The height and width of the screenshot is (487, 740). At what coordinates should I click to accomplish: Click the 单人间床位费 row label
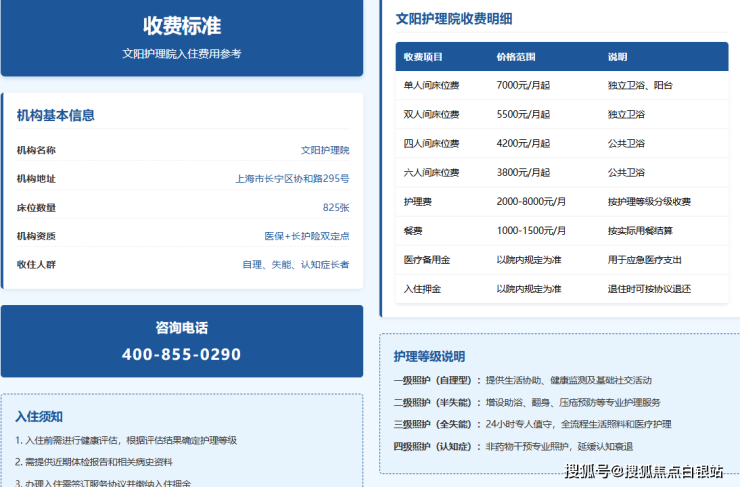click(431, 85)
